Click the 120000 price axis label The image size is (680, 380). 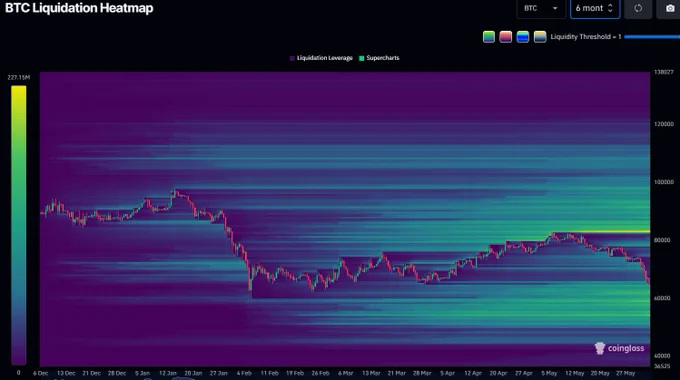point(664,124)
